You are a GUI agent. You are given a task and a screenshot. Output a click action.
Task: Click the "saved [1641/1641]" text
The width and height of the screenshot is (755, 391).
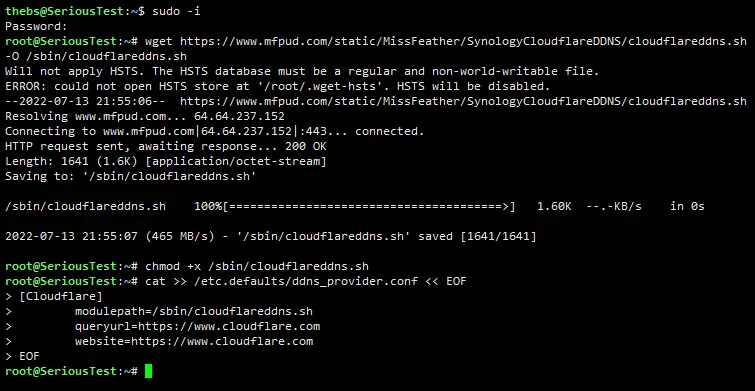click(477, 236)
